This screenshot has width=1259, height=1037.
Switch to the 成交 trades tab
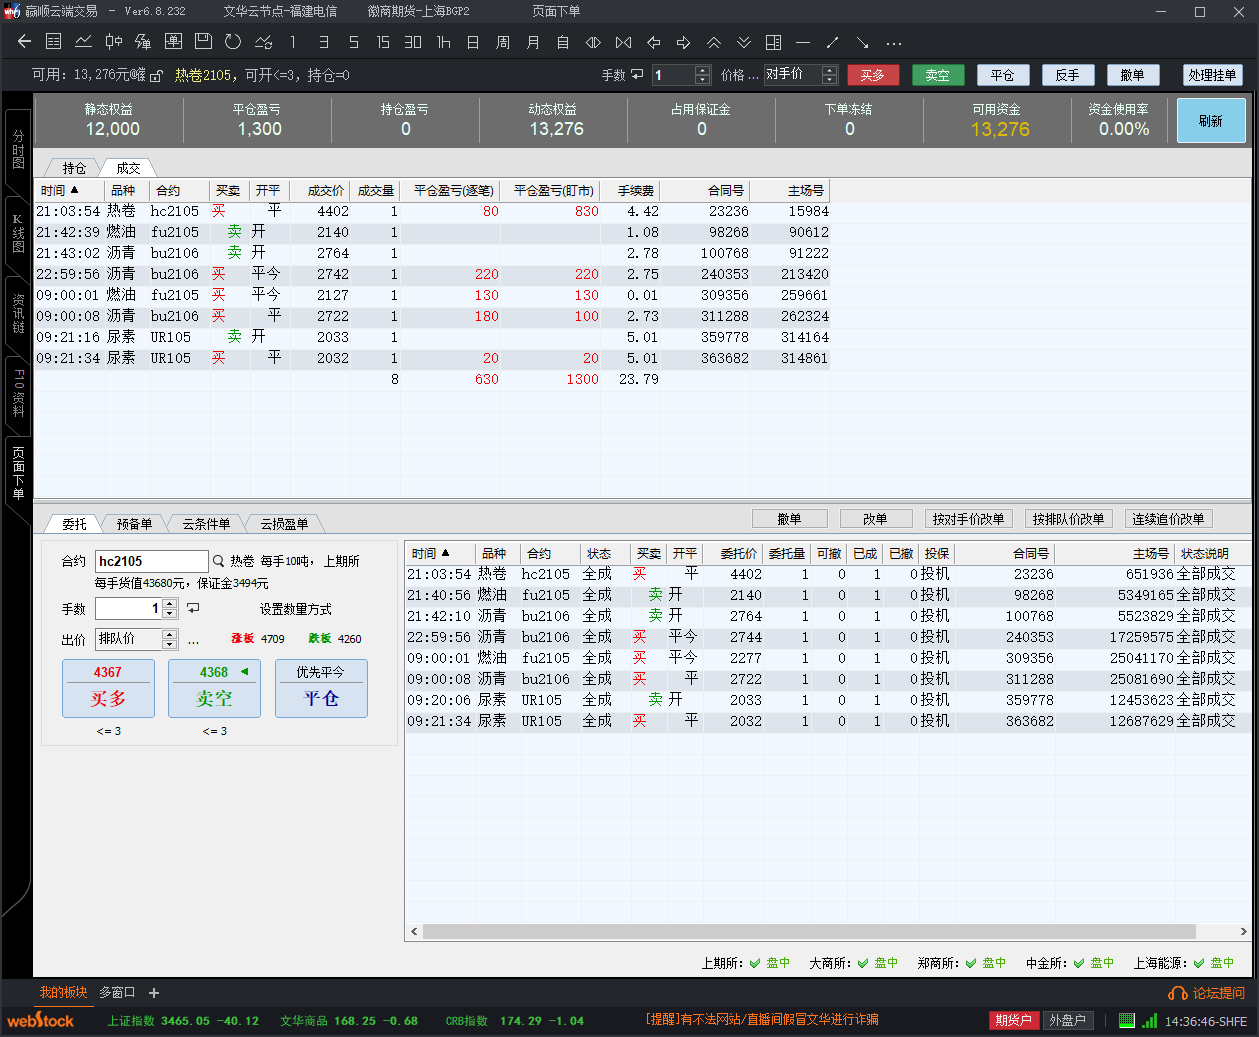(x=128, y=168)
